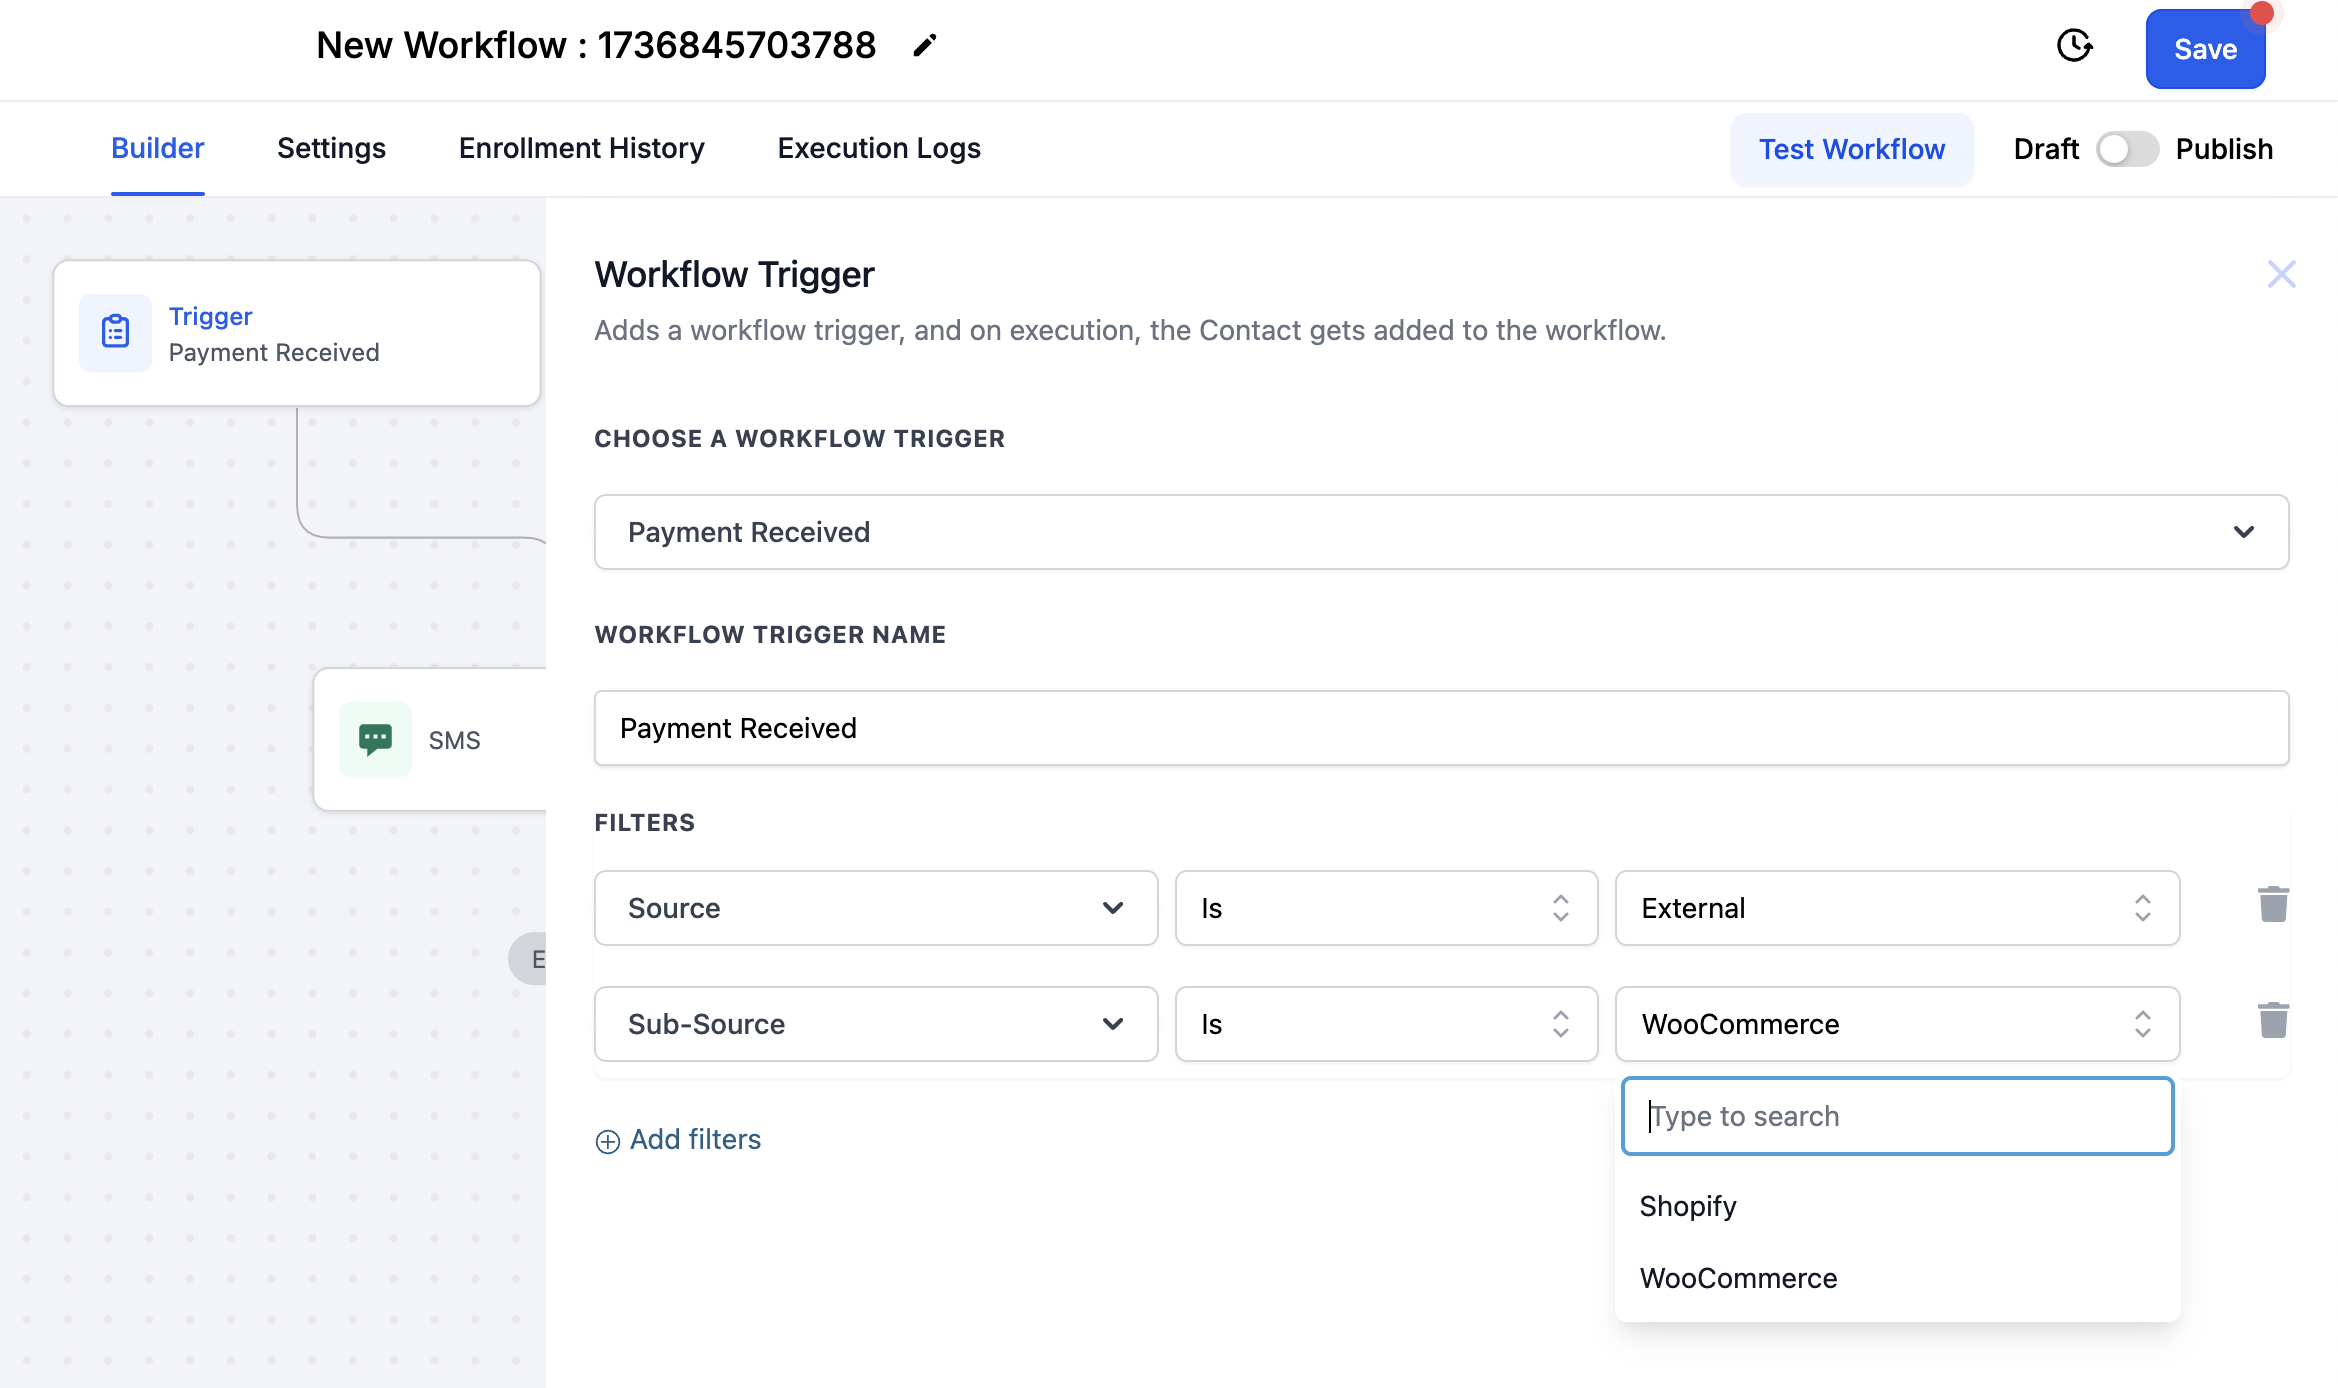
Task: Click the Save button
Action: 2204,49
